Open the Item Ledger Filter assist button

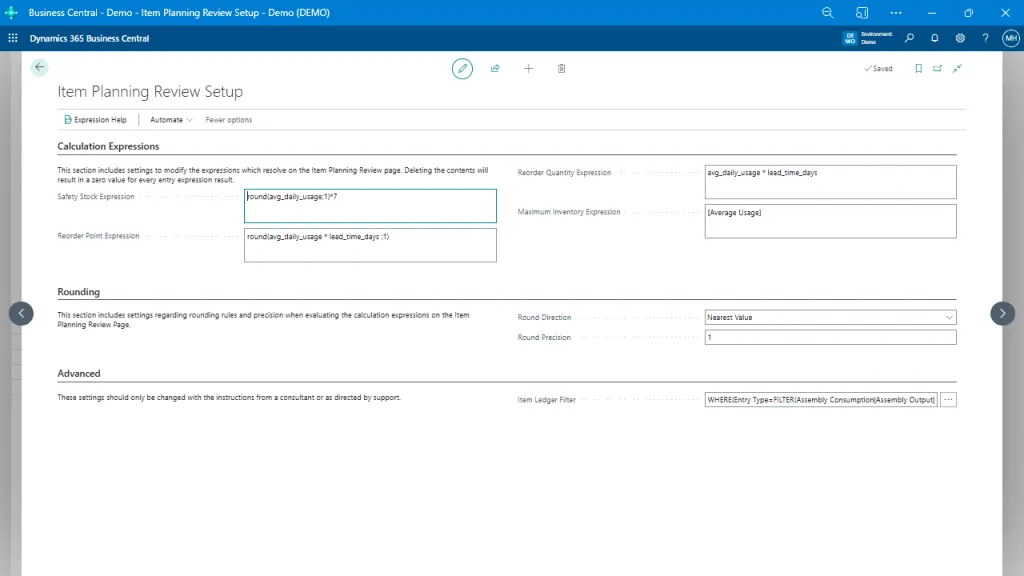(x=946, y=399)
